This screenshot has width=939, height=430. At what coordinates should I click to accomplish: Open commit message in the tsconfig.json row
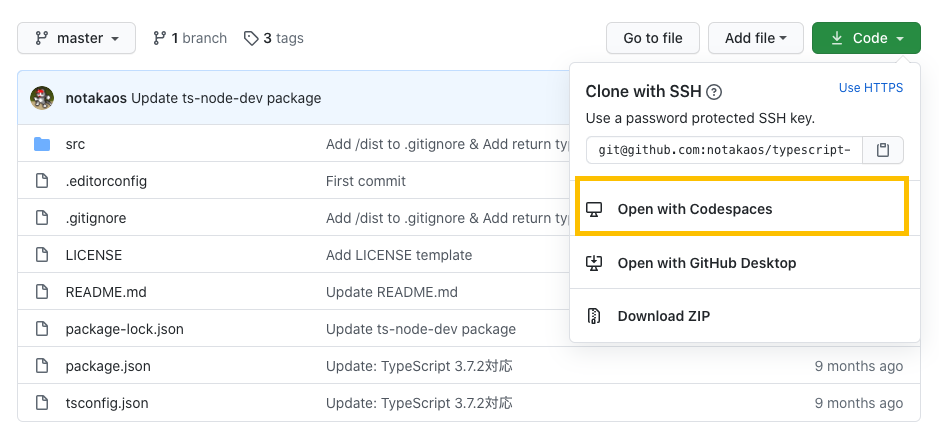pos(419,403)
